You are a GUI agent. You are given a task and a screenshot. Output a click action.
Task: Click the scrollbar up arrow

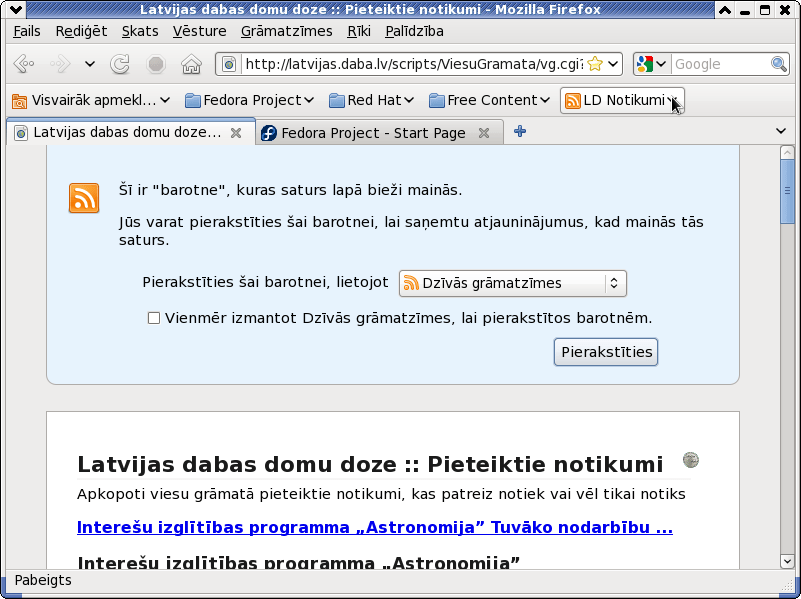tap(787, 152)
